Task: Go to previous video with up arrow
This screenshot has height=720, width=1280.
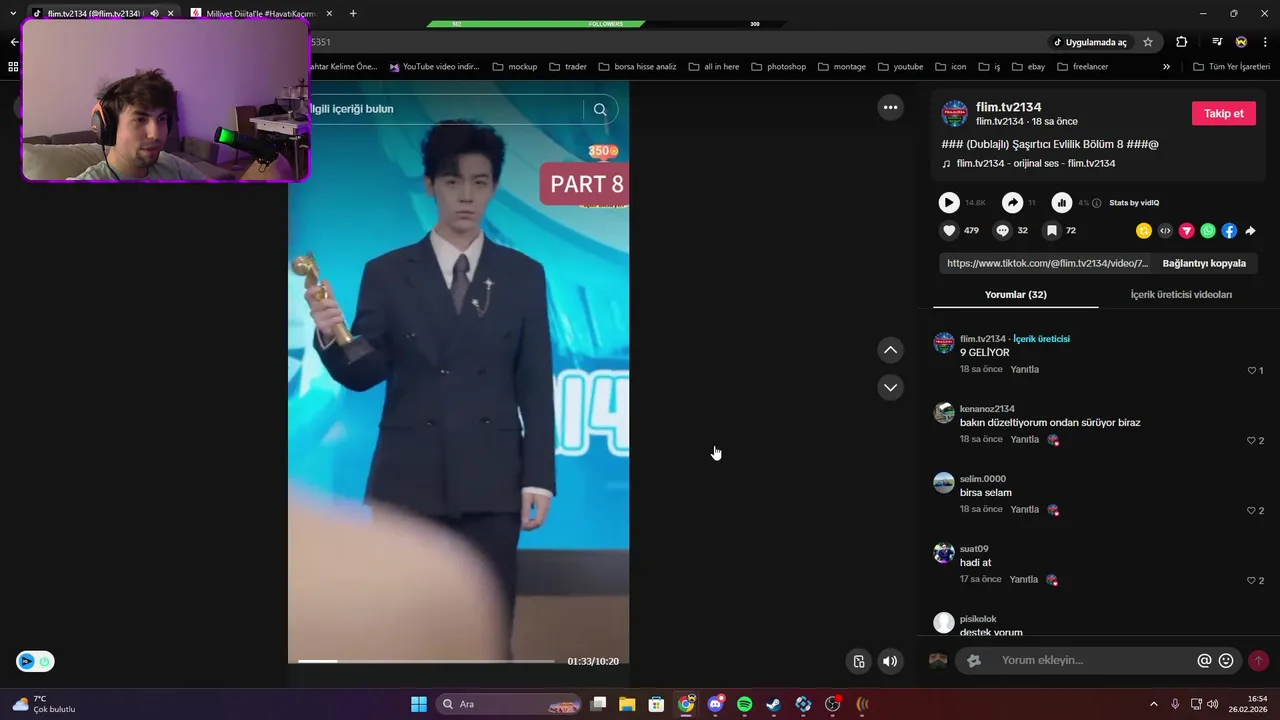Action: (890, 350)
